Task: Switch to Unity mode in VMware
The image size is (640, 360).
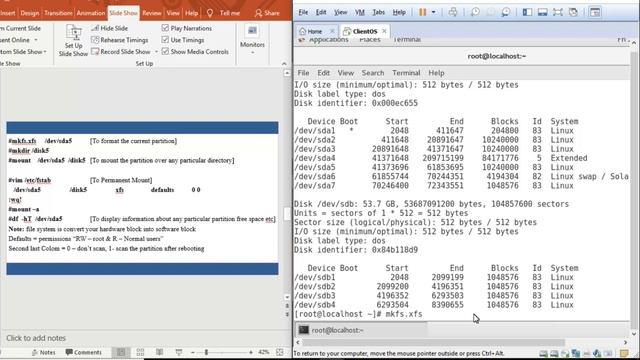Action: tap(573, 12)
